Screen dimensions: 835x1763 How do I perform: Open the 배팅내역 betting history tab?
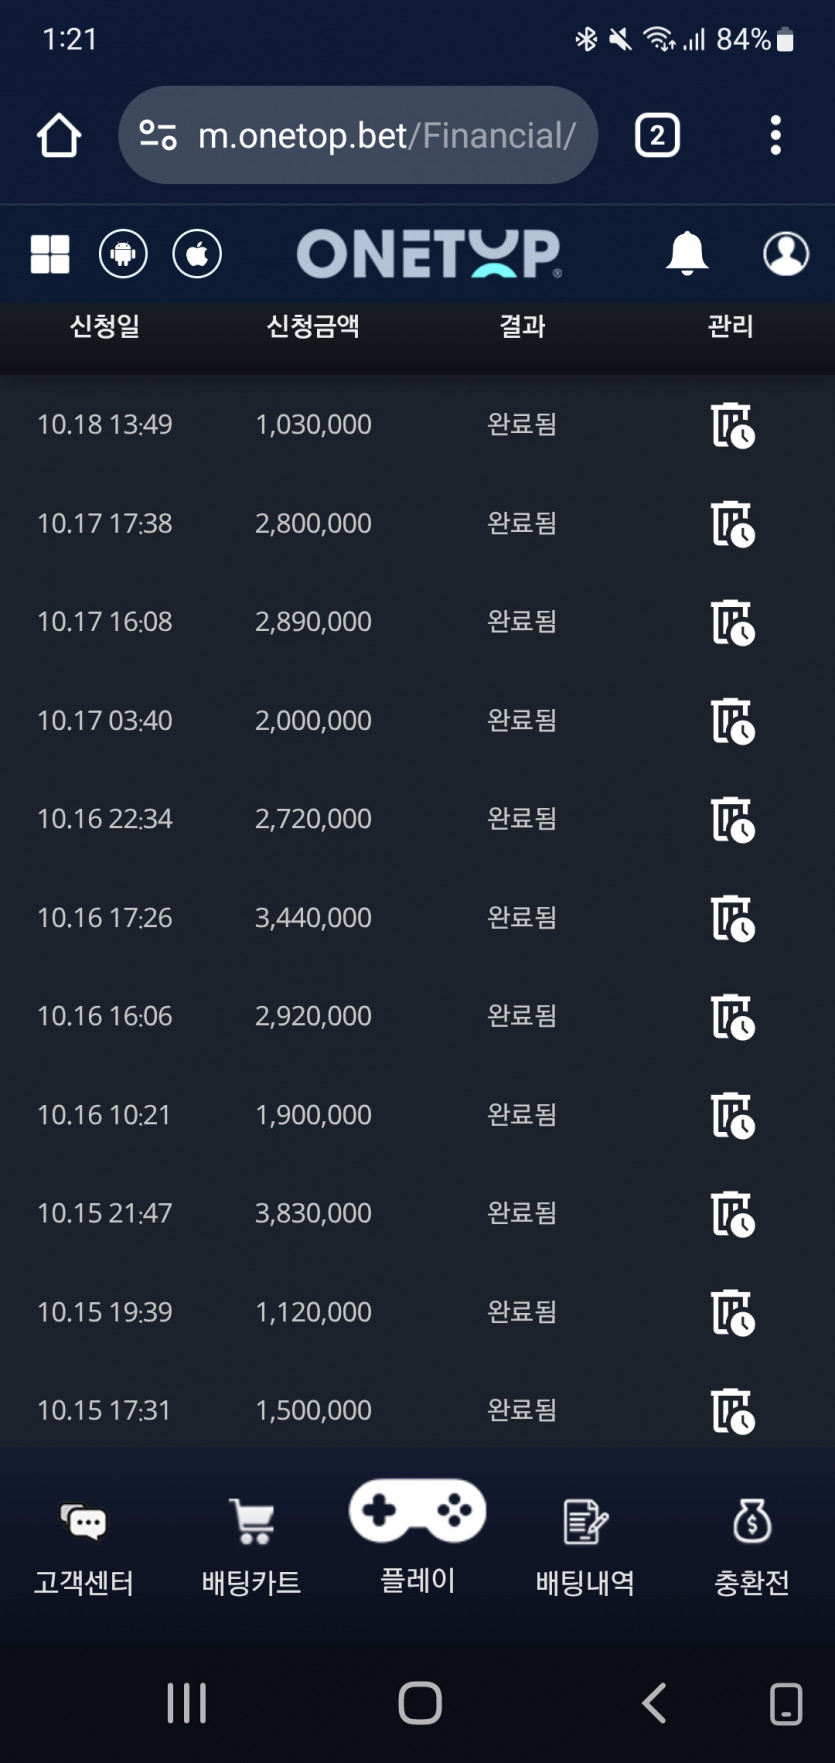tap(585, 1548)
